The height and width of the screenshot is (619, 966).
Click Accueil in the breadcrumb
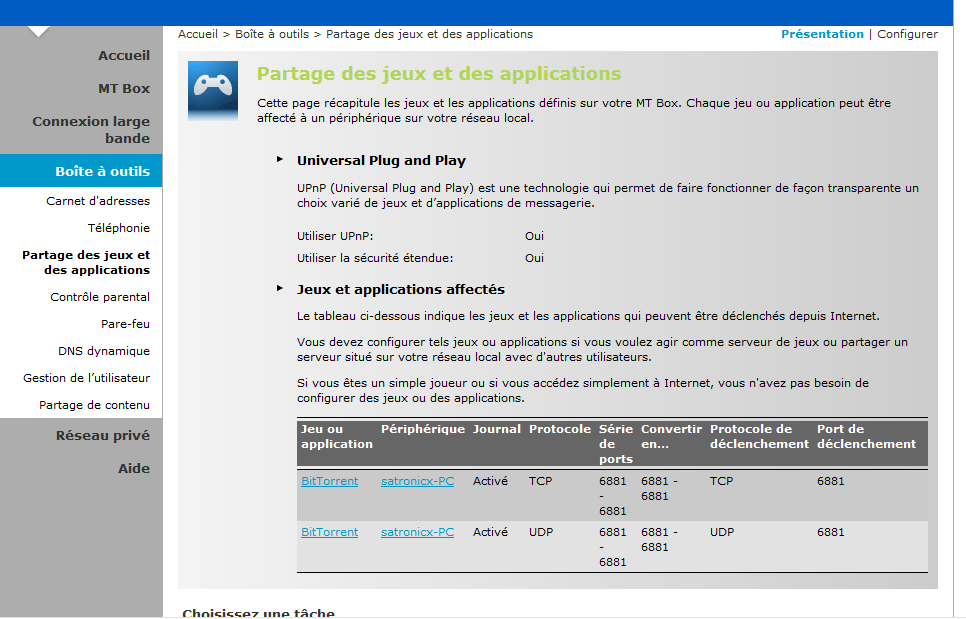[x=198, y=34]
